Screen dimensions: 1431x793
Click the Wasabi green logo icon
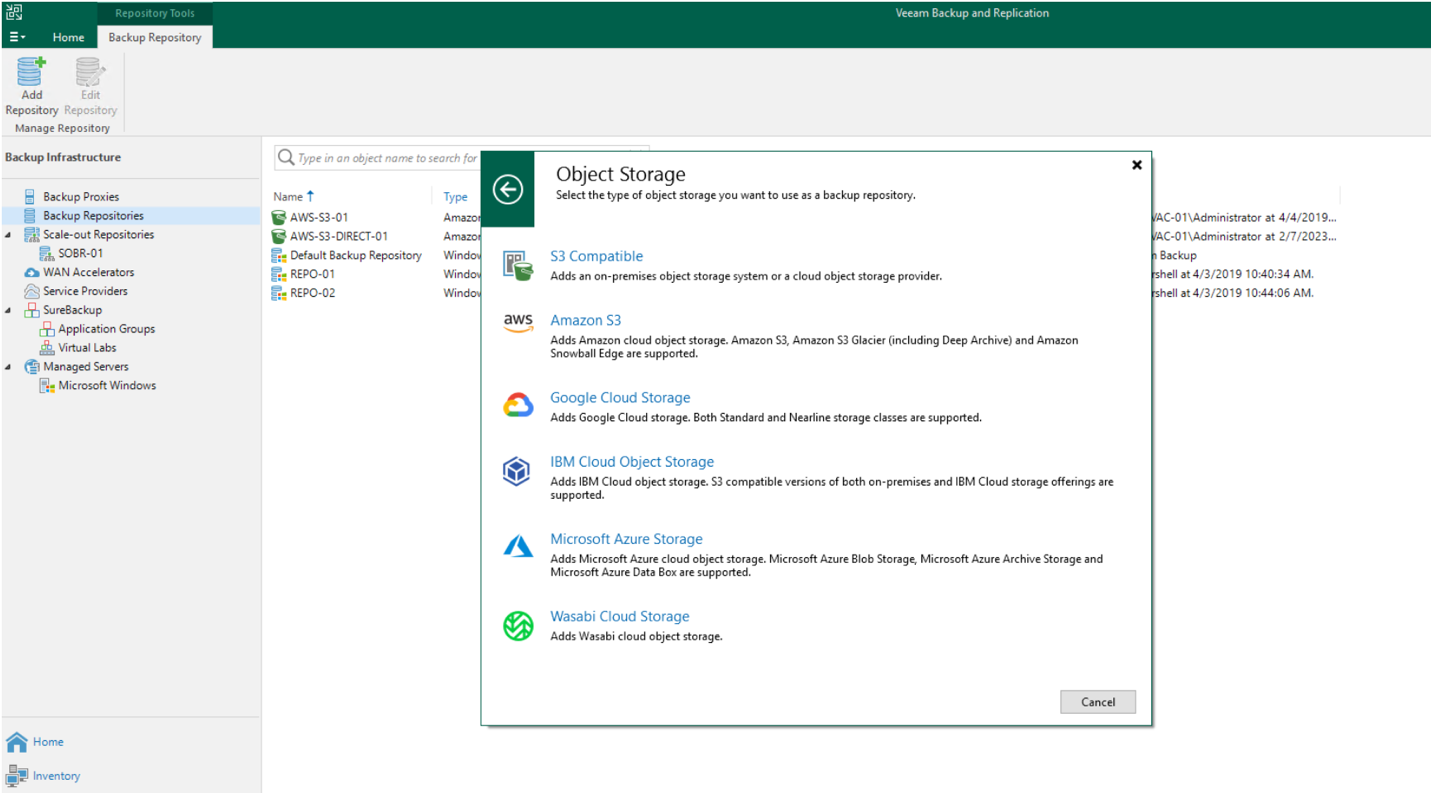tap(518, 626)
